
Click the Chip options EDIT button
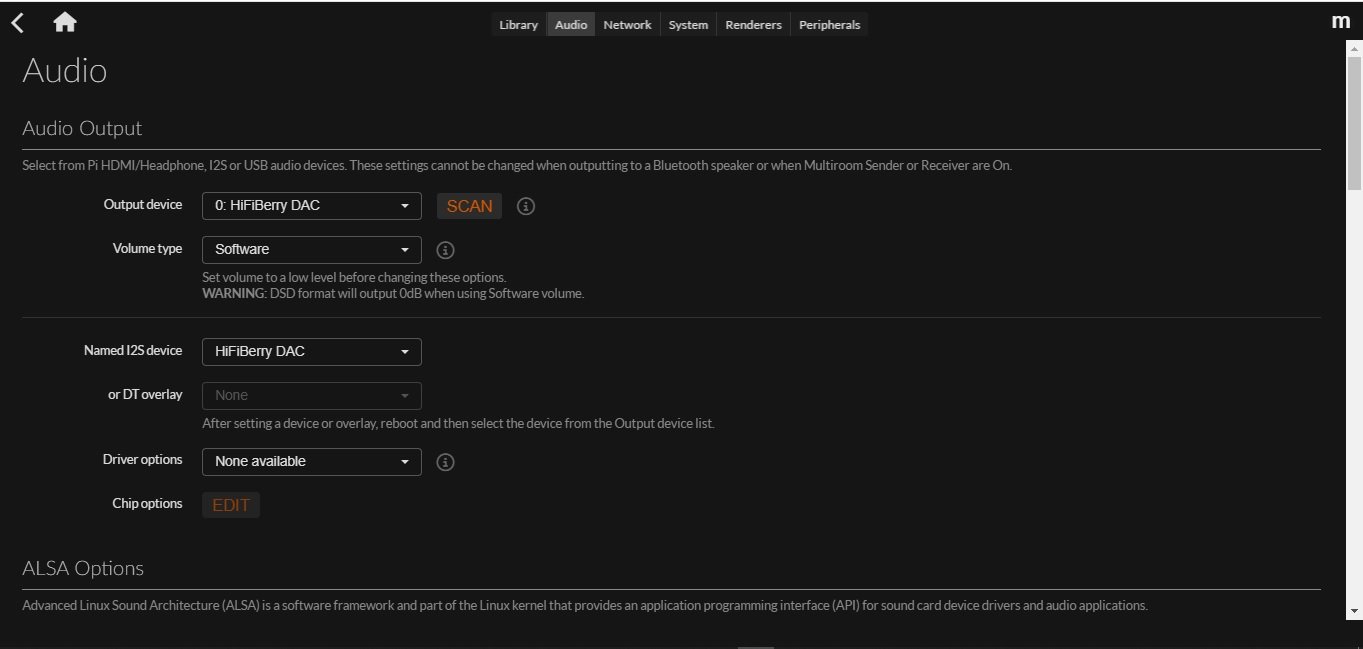(x=231, y=505)
